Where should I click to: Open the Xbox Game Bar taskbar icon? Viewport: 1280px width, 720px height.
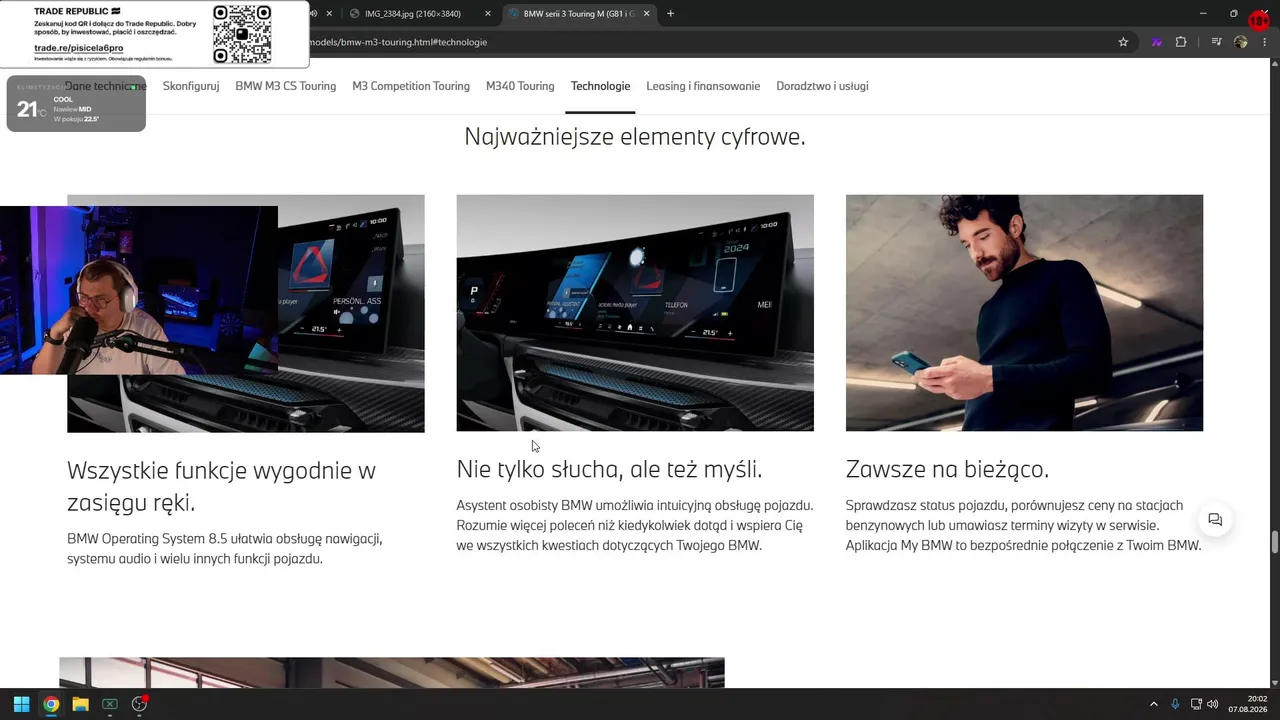(x=110, y=704)
